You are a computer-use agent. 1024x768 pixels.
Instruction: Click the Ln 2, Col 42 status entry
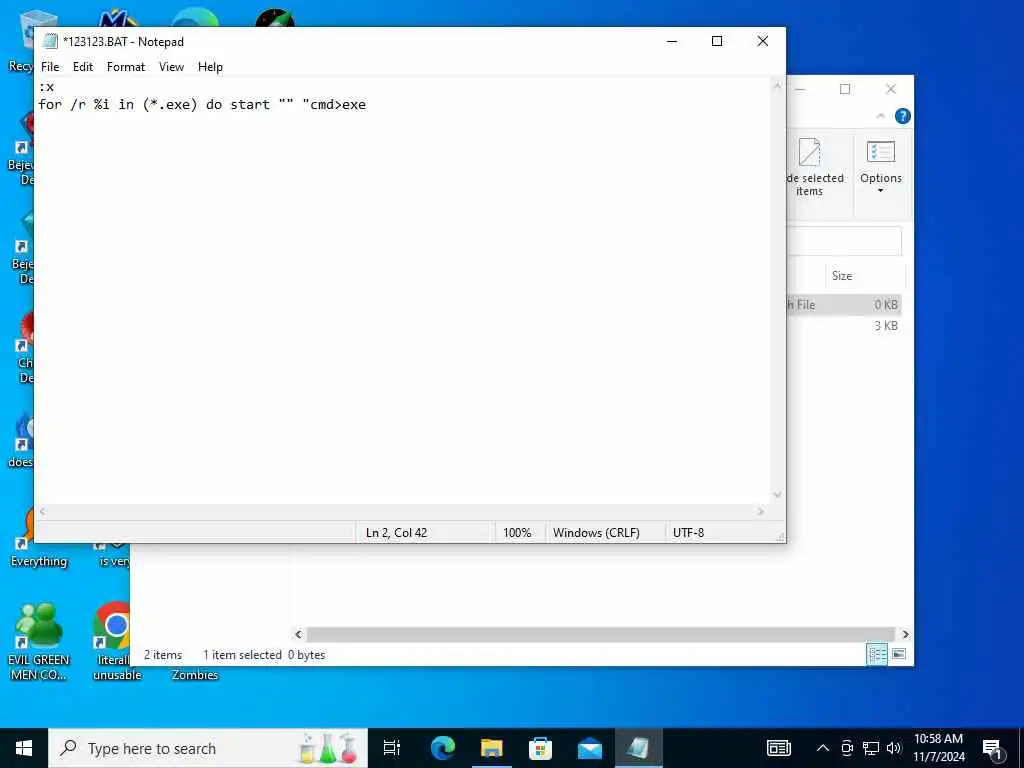396,532
